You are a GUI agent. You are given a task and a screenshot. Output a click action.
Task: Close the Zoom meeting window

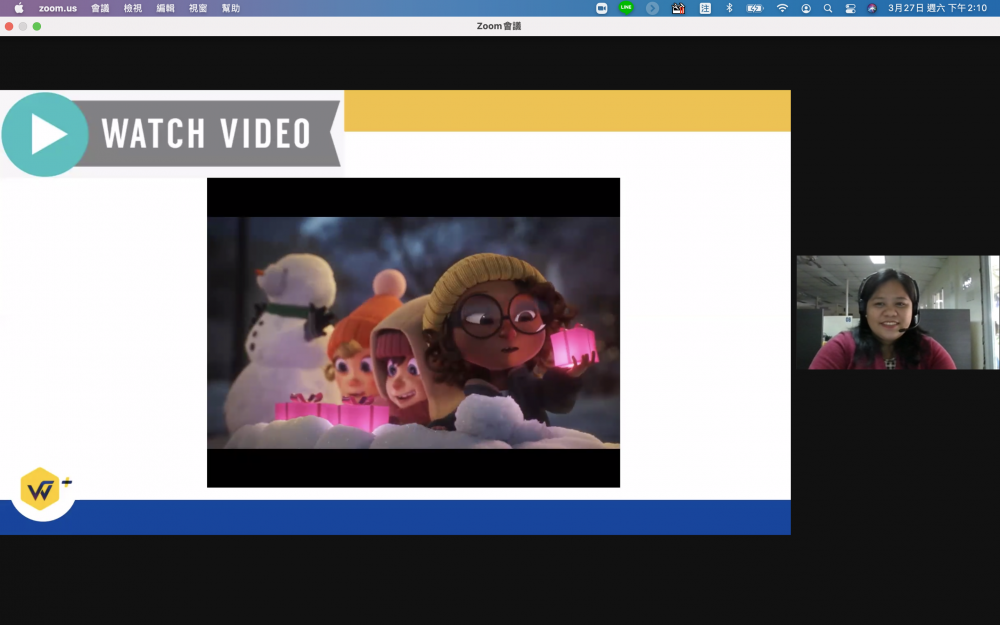(9, 26)
